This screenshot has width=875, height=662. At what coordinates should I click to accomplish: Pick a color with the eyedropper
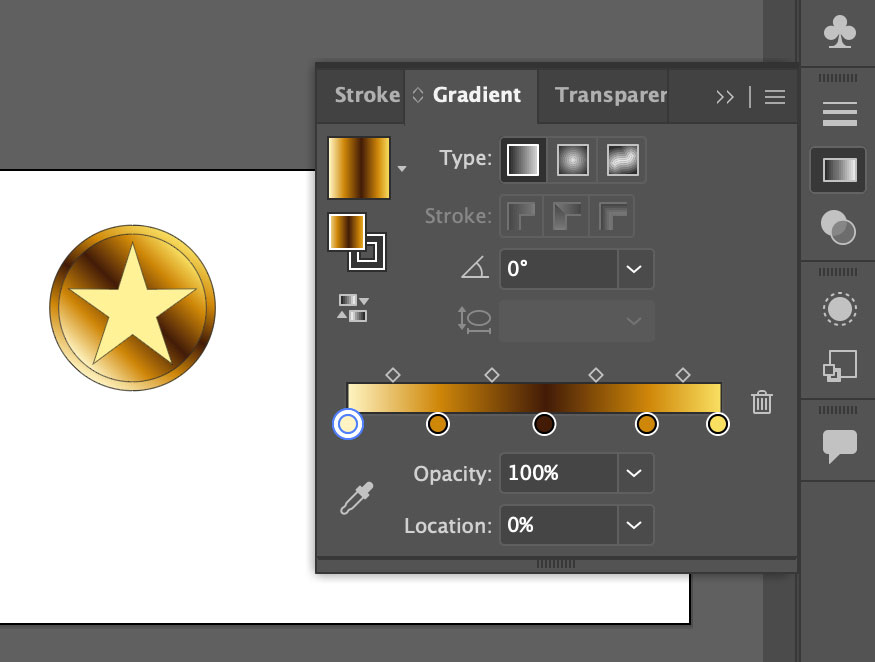[x=356, y=498]
